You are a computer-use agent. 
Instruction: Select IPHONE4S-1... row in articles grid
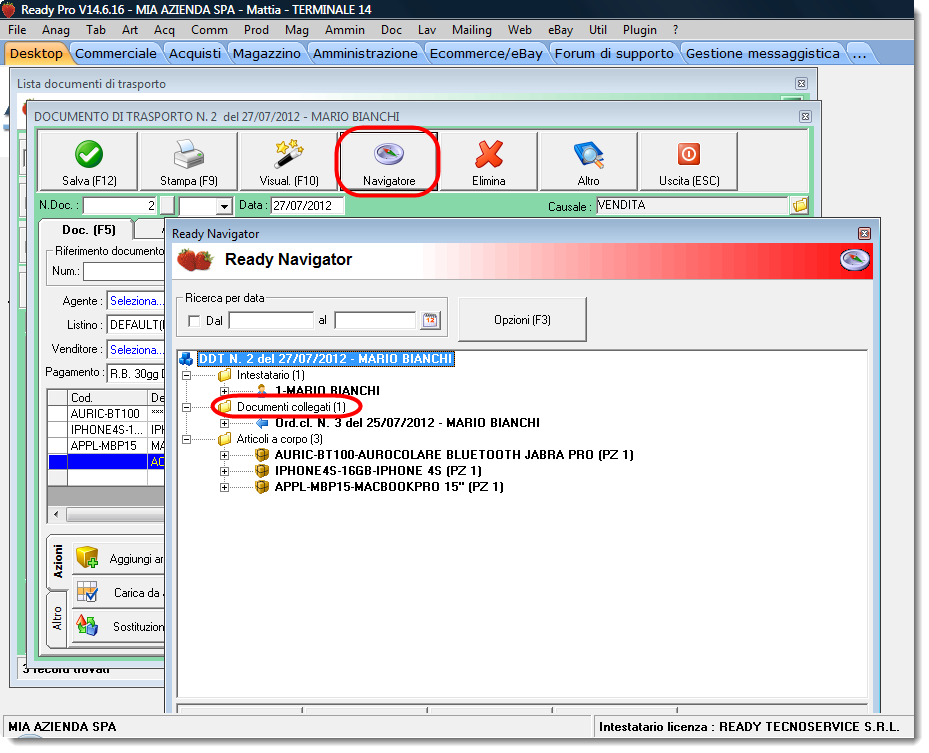pos(105,430)
